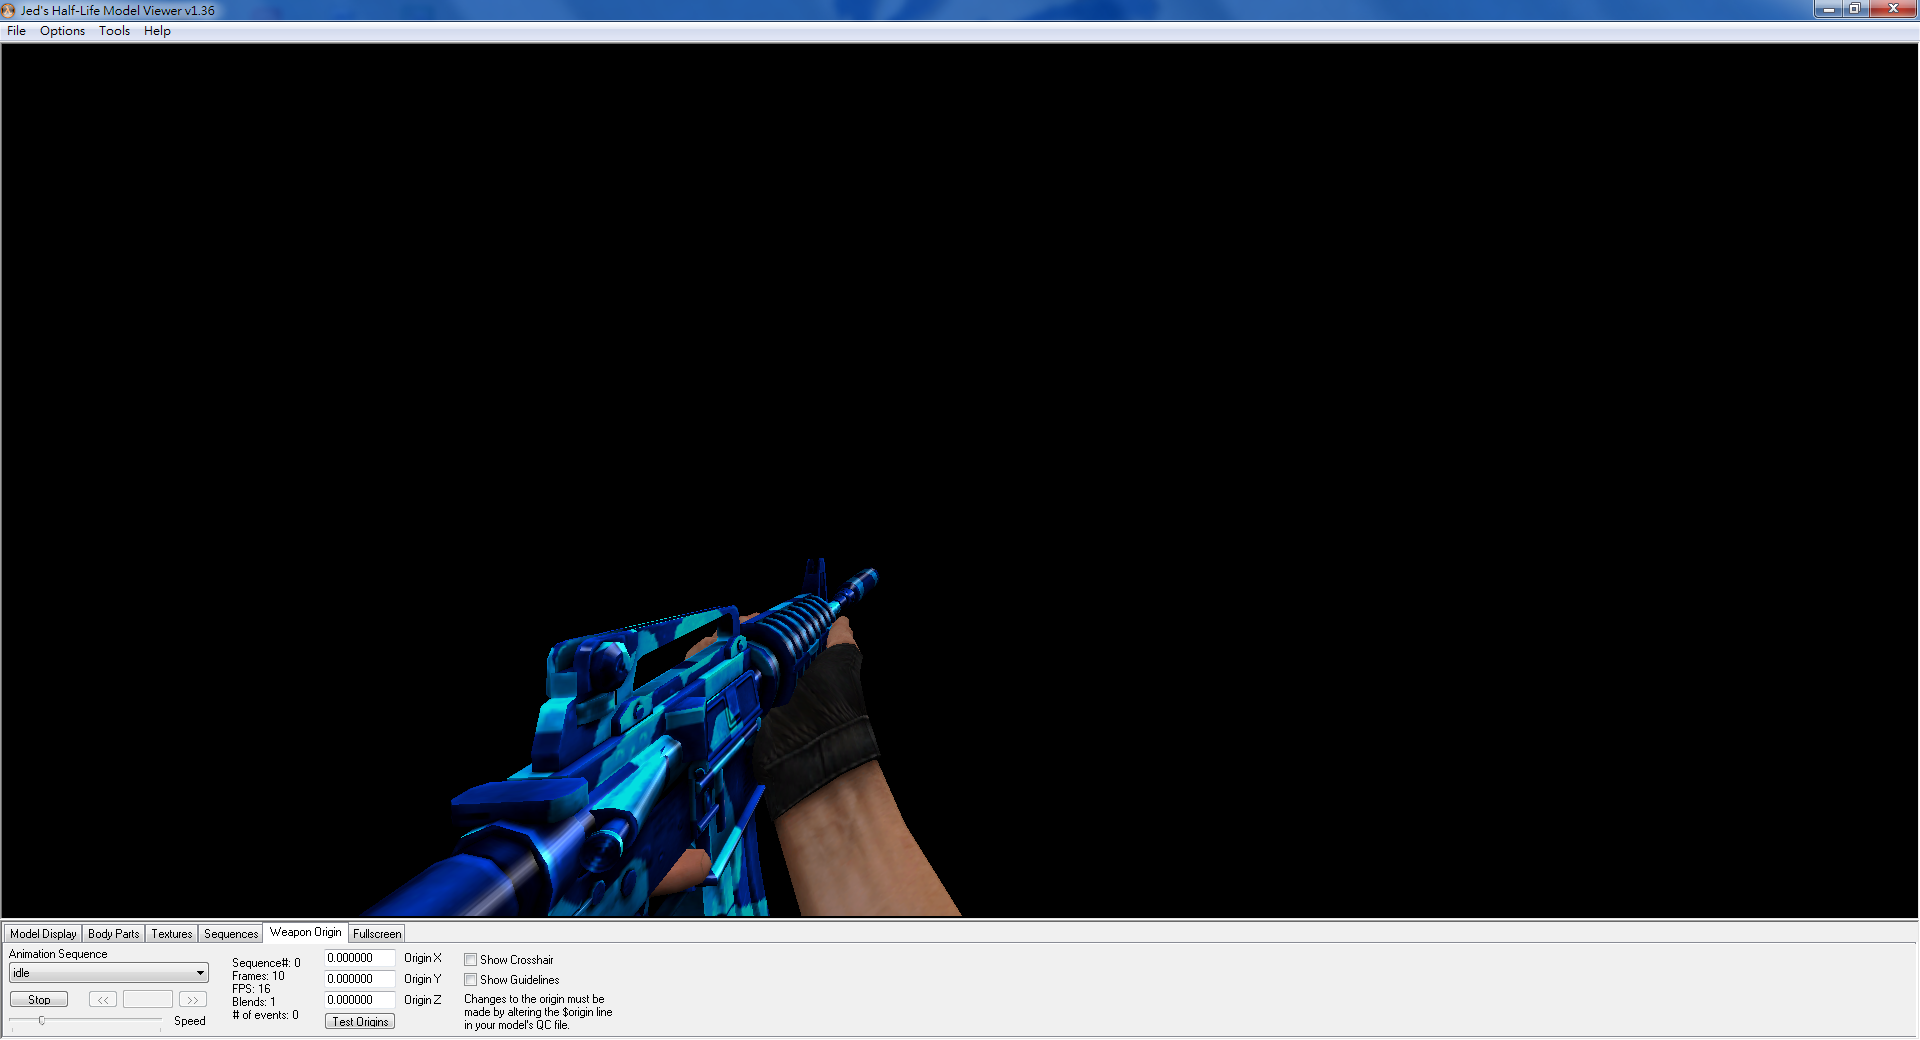Step to next frame with >> button

(192, 1000)
